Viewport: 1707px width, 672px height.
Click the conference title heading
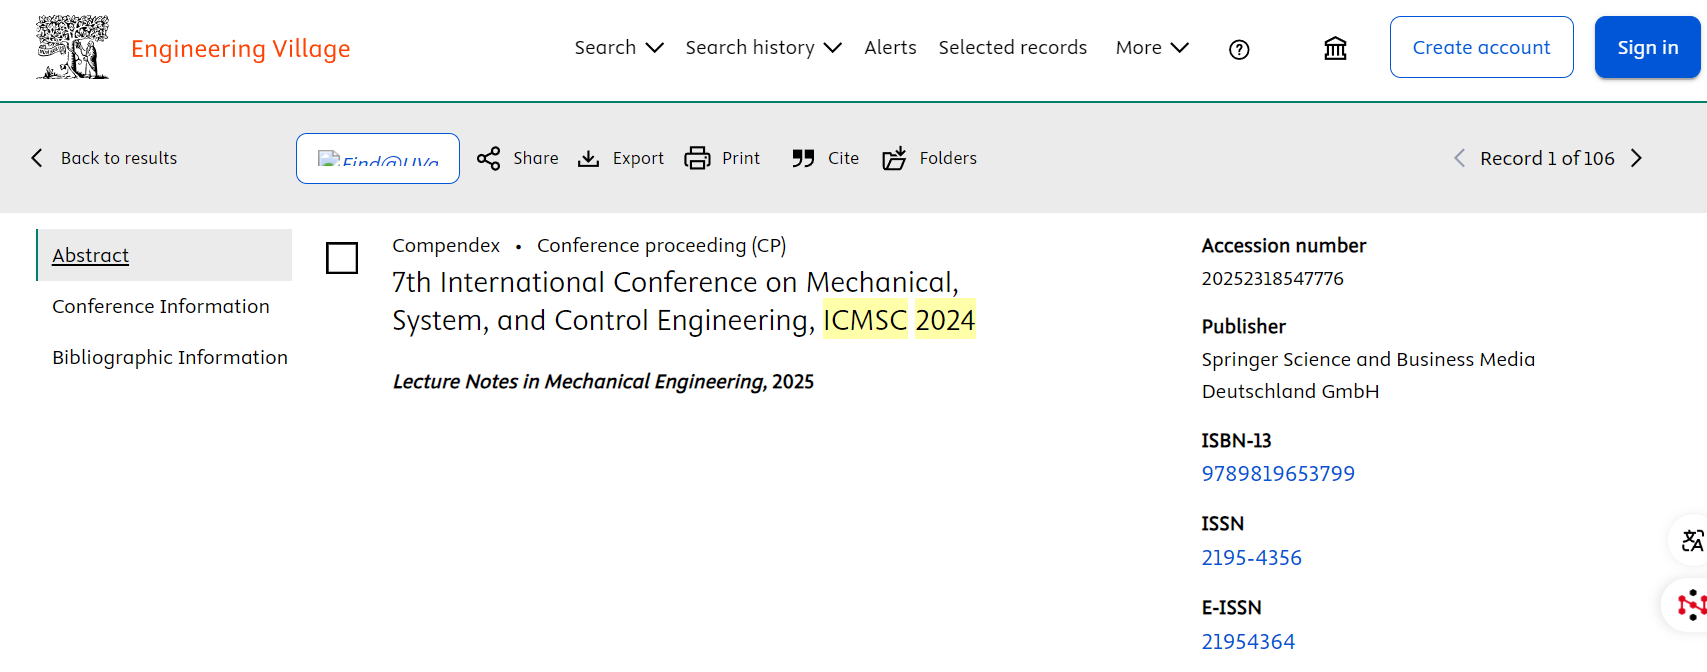click(684, 301)
